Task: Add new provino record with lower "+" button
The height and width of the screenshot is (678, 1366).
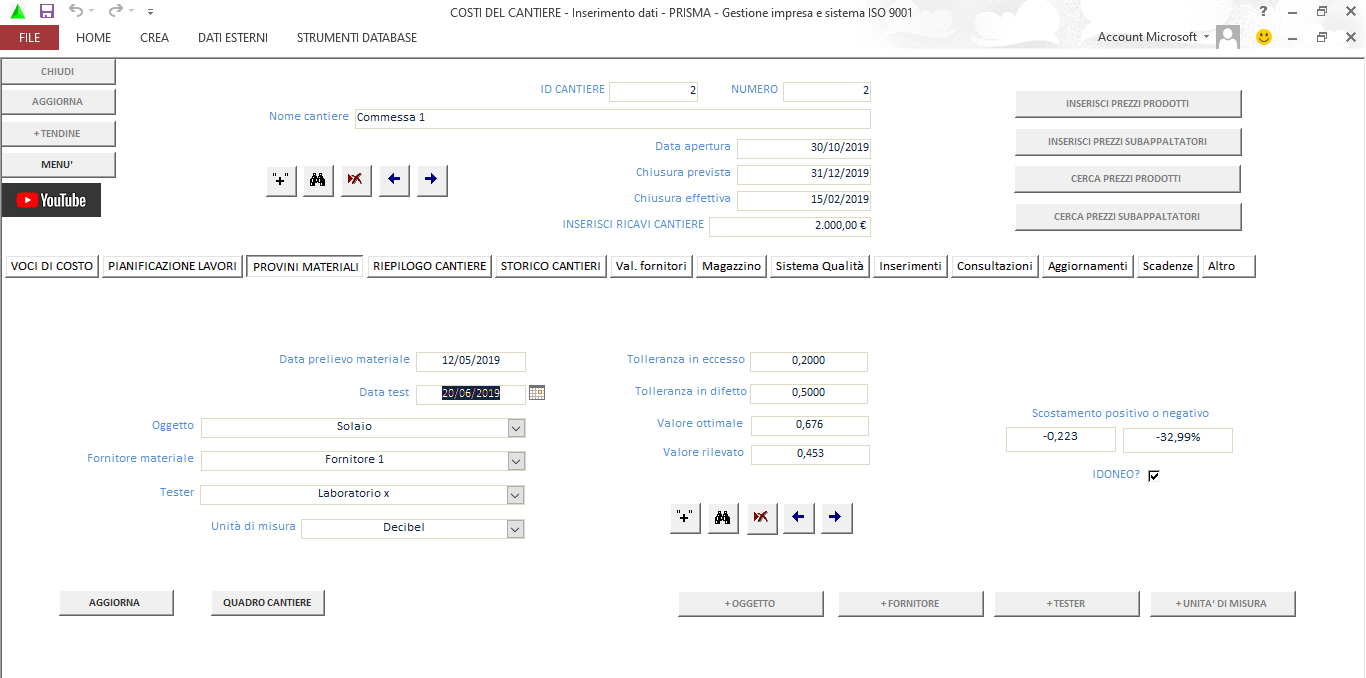Action: tap(685, 517)
